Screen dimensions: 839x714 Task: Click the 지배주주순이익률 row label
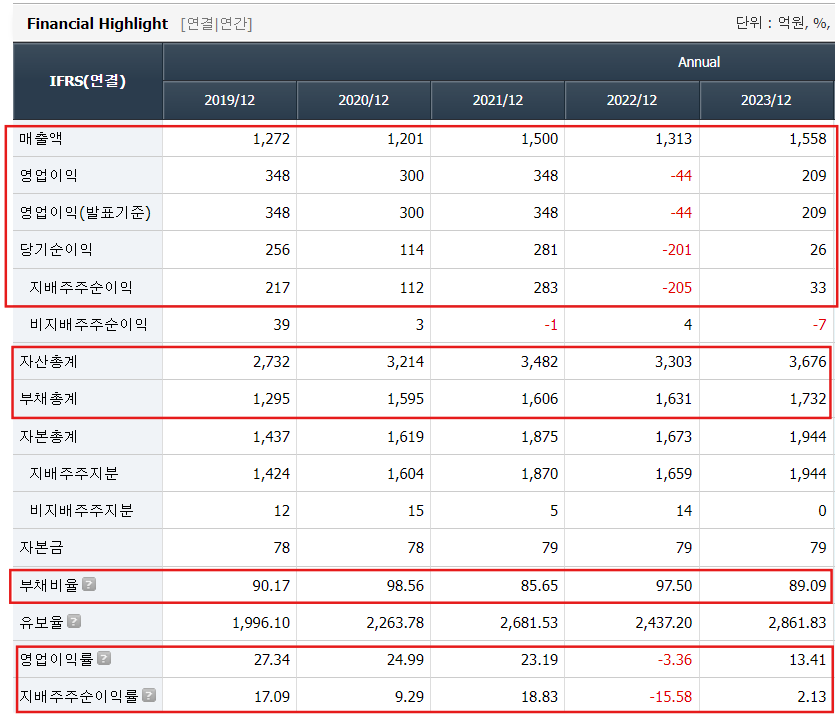(x=79, y=696)
